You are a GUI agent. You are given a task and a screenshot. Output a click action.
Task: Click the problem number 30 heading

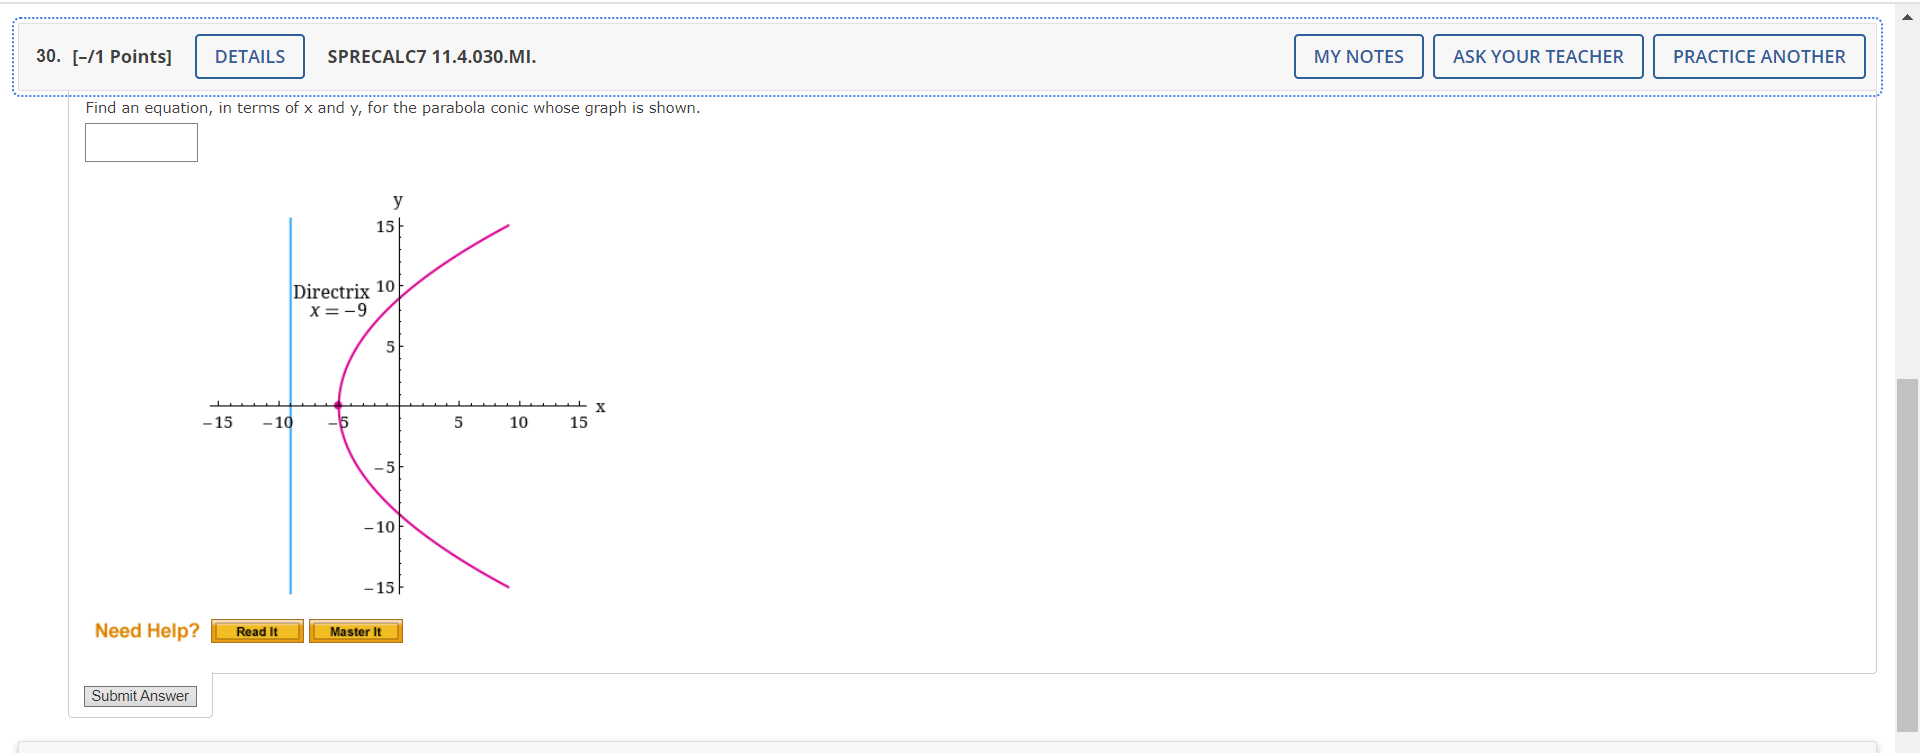pos(46,56)
